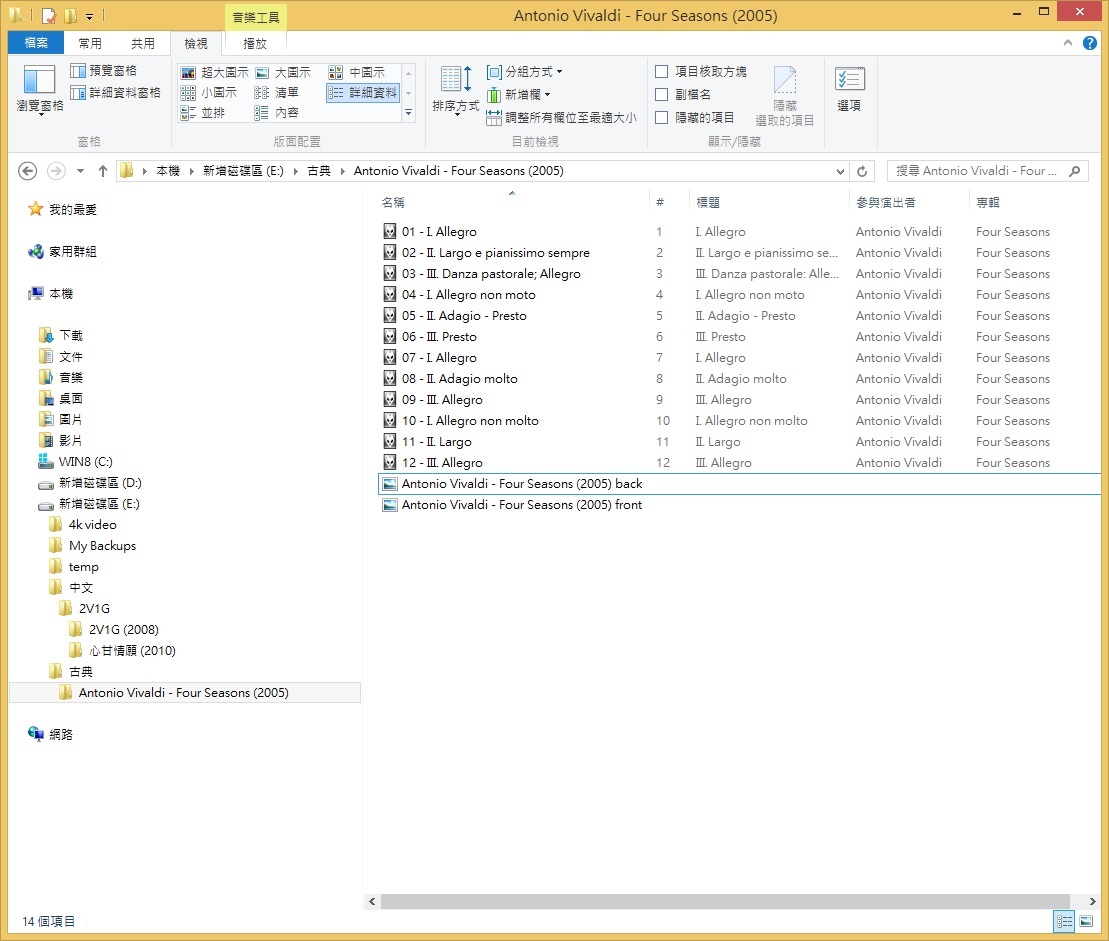This screenshot has height=941, width=1109.
Task: Click the back navigation arrow
Action: 28,171
